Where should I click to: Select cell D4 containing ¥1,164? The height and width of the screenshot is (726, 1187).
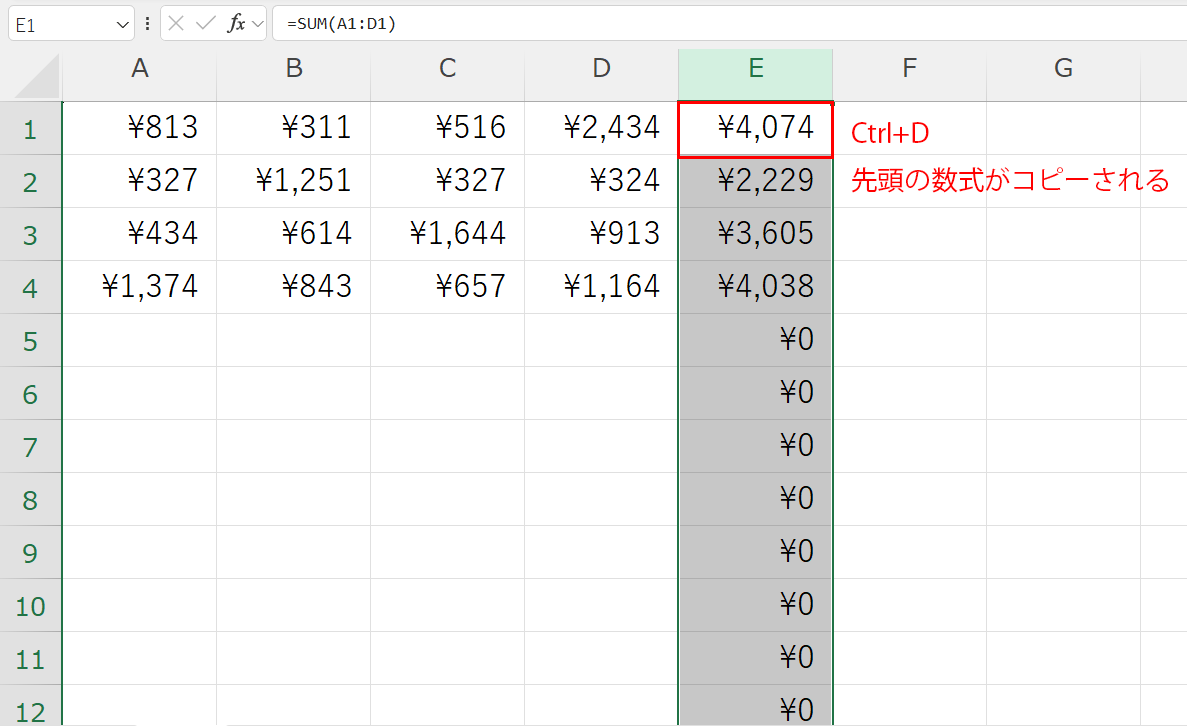(x=601, y=286)
